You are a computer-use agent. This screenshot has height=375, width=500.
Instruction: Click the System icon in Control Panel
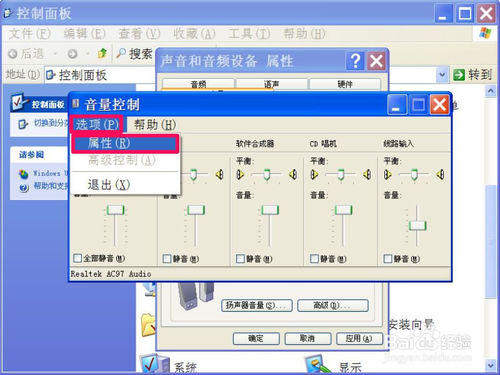tap(154, 363)
